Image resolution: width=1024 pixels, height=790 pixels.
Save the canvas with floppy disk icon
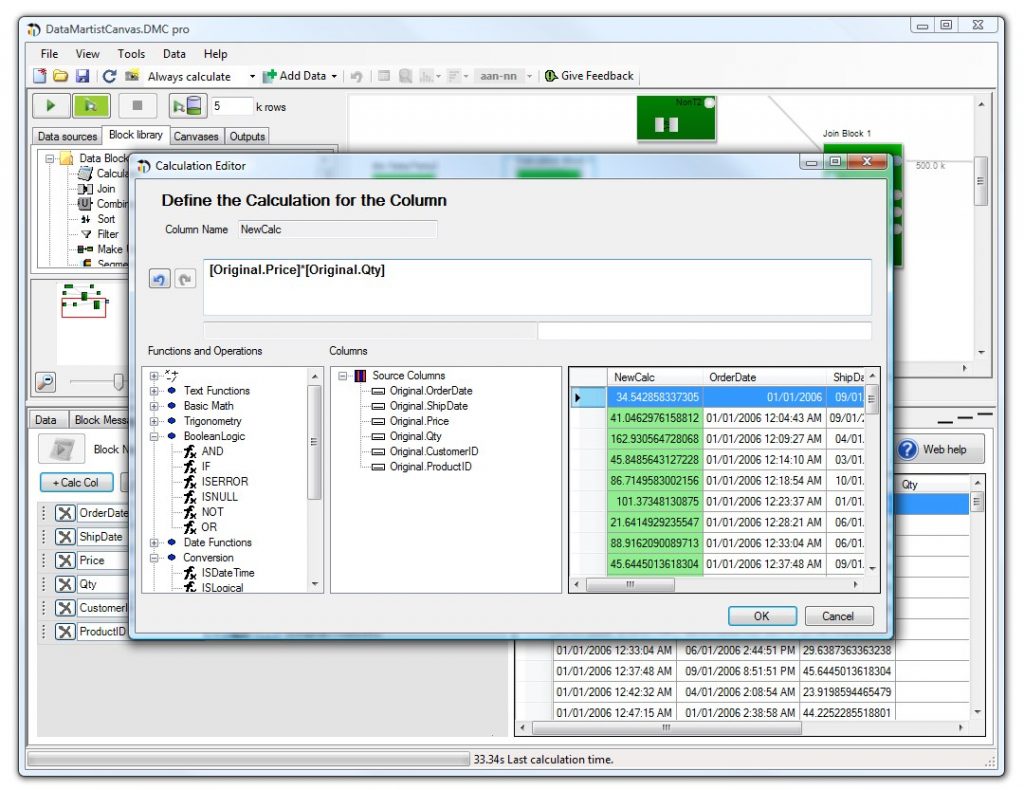[82, 76]
